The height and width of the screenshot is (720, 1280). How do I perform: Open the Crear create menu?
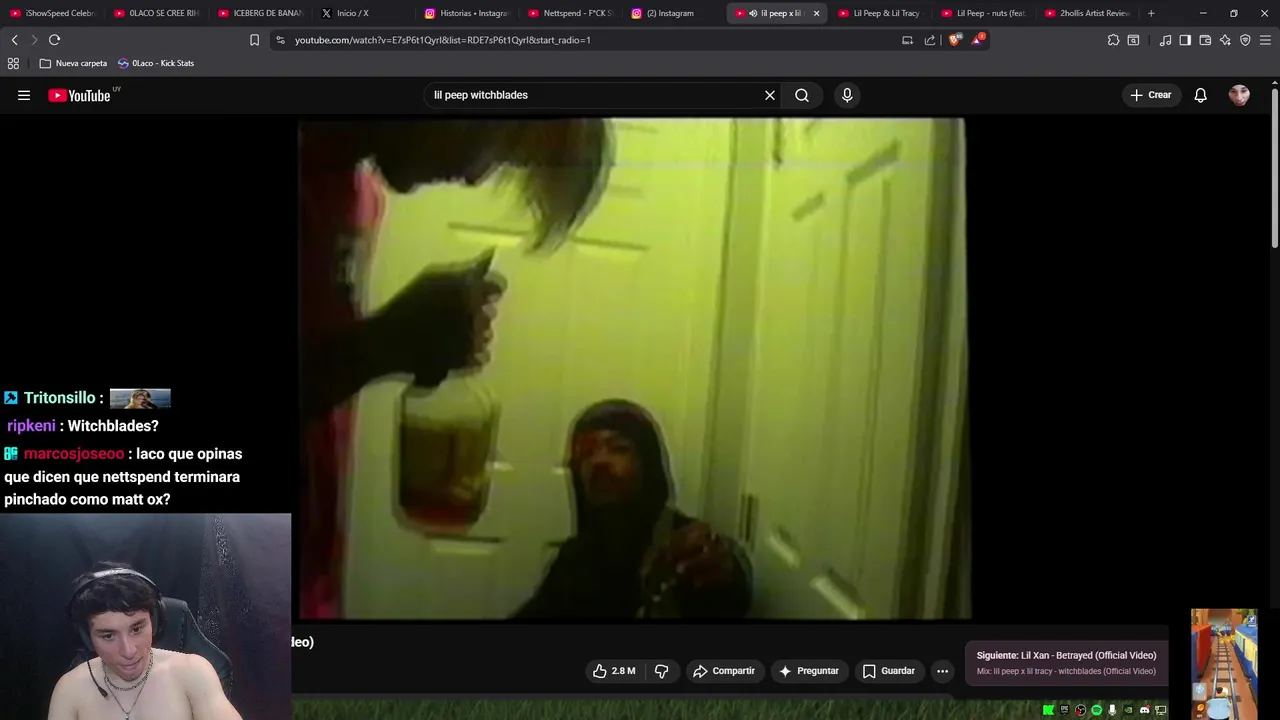click(1151, 95)
